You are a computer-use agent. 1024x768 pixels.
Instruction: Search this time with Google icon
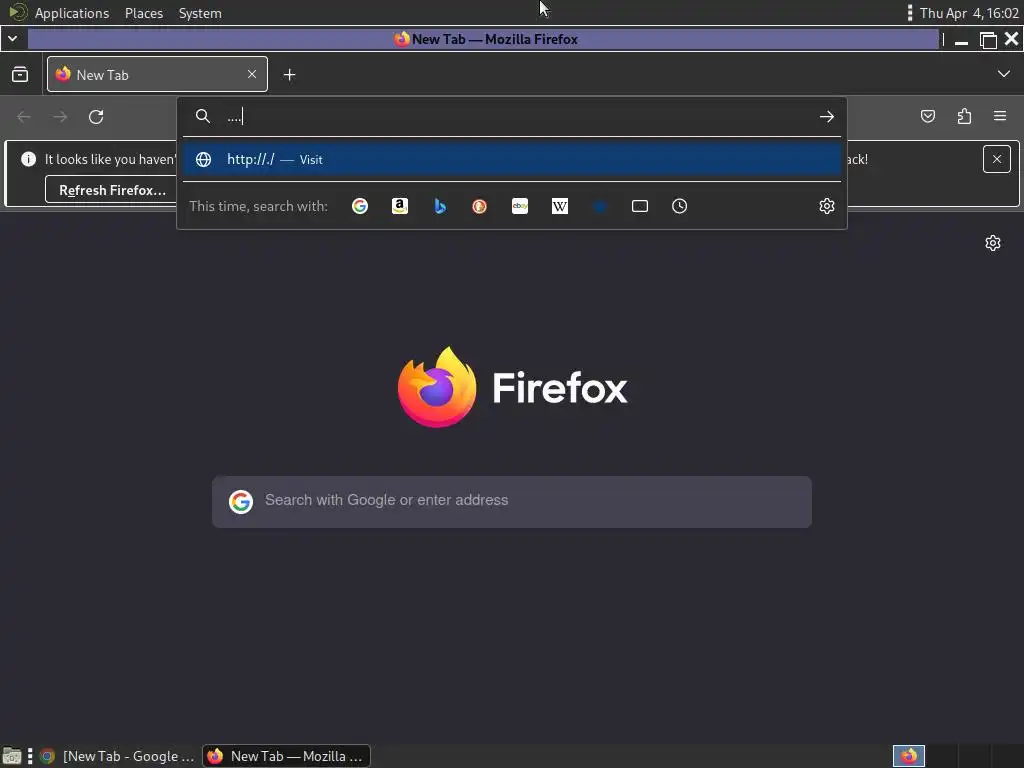click(360, 206)
